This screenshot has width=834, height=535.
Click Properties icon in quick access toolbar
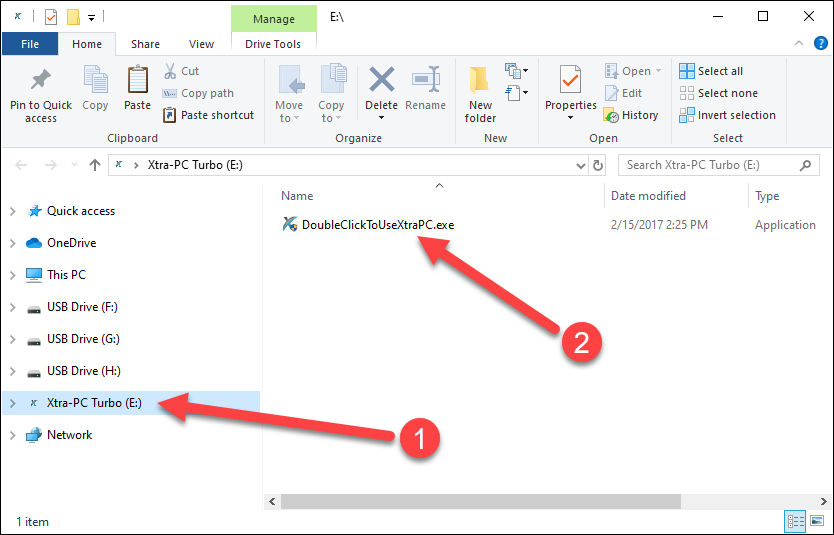(51, 17)
